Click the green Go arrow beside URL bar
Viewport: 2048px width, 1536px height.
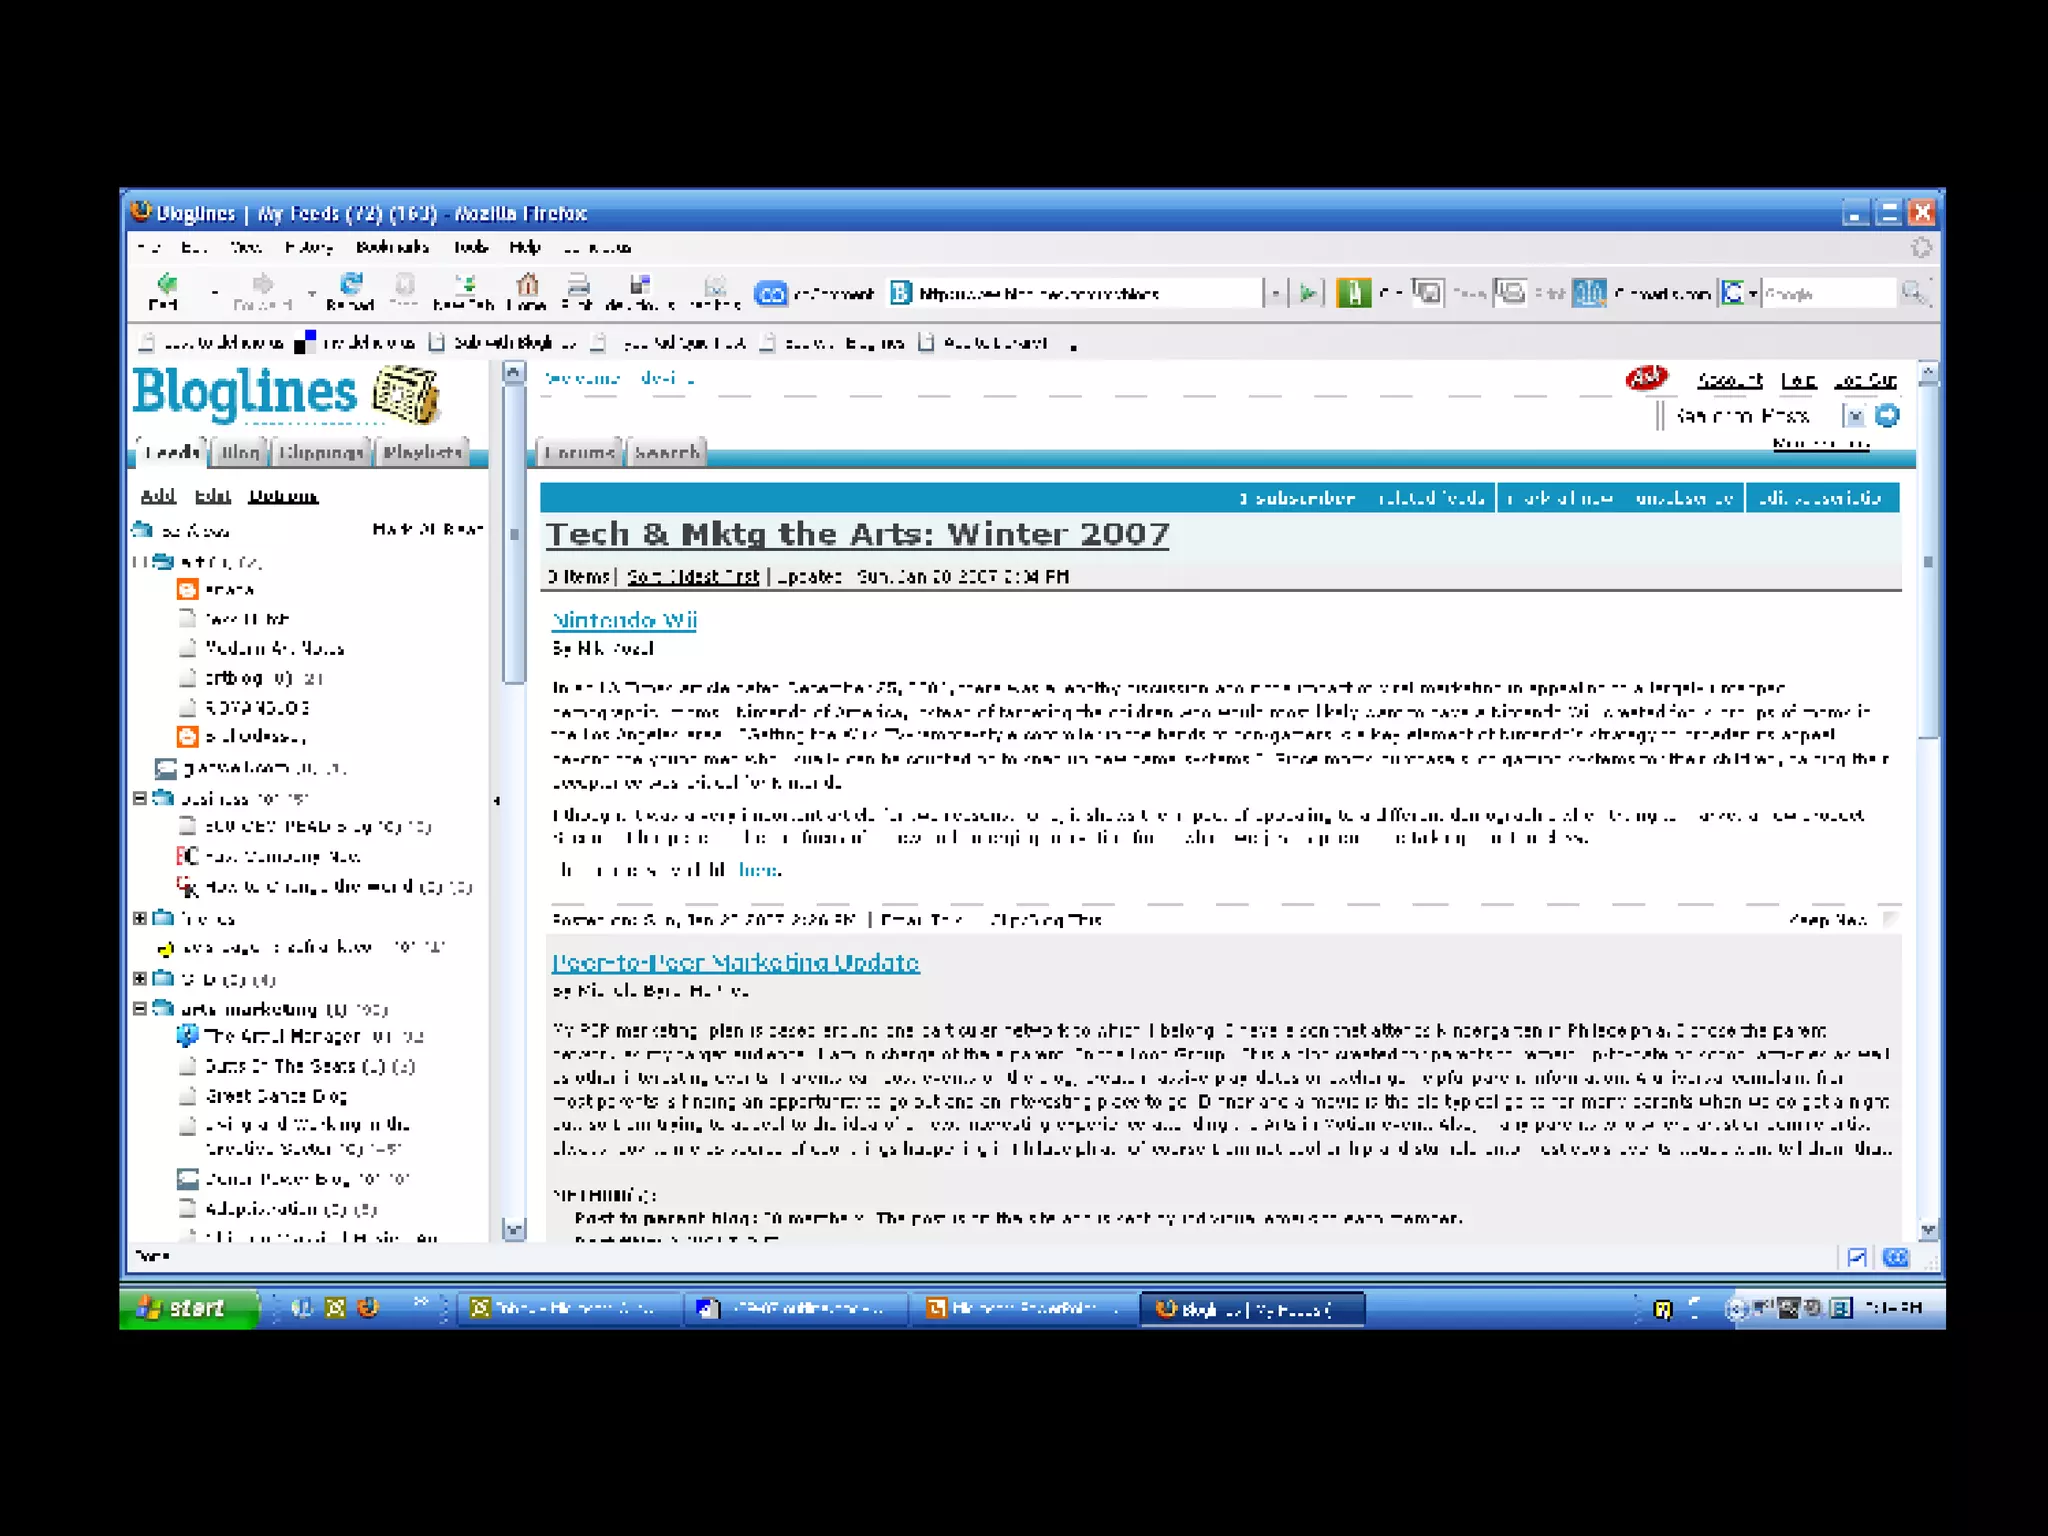[x=1308, y=293]
